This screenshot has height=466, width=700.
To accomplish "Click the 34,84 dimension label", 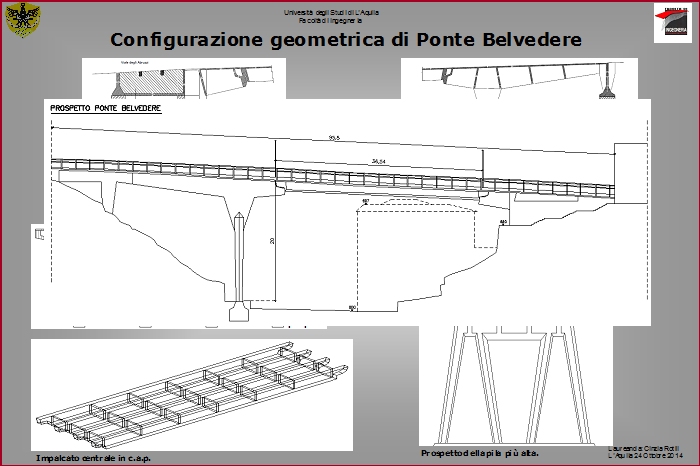I will coord(378,160).
